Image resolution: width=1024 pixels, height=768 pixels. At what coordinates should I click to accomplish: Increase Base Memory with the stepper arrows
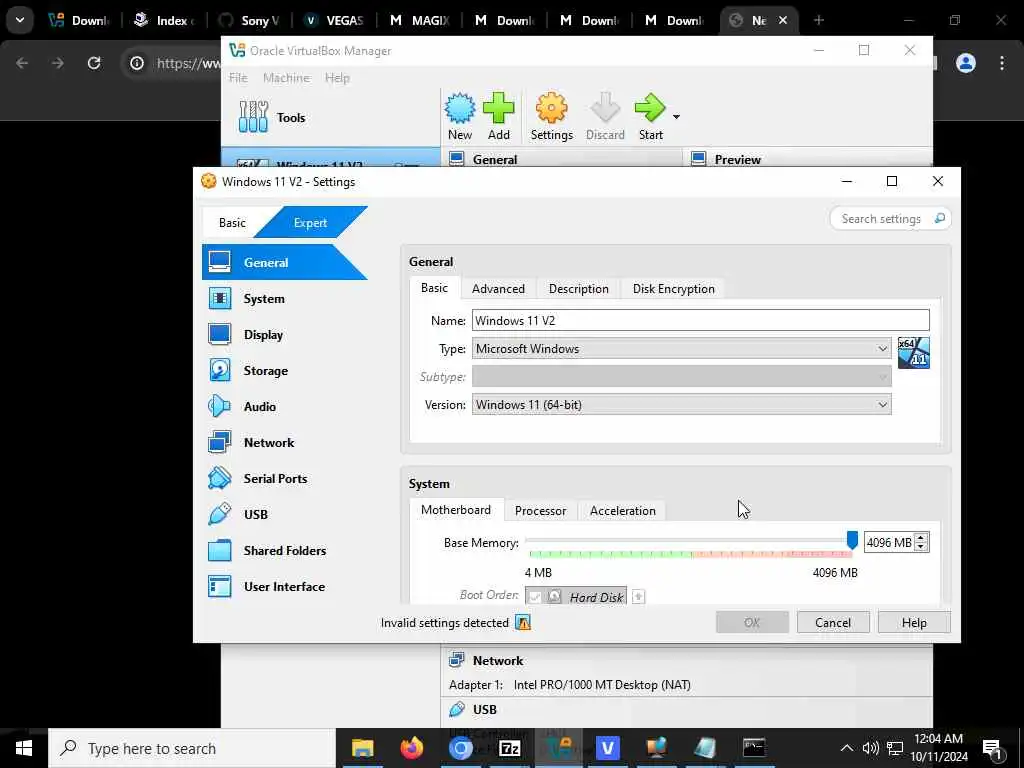pos(921,537)
